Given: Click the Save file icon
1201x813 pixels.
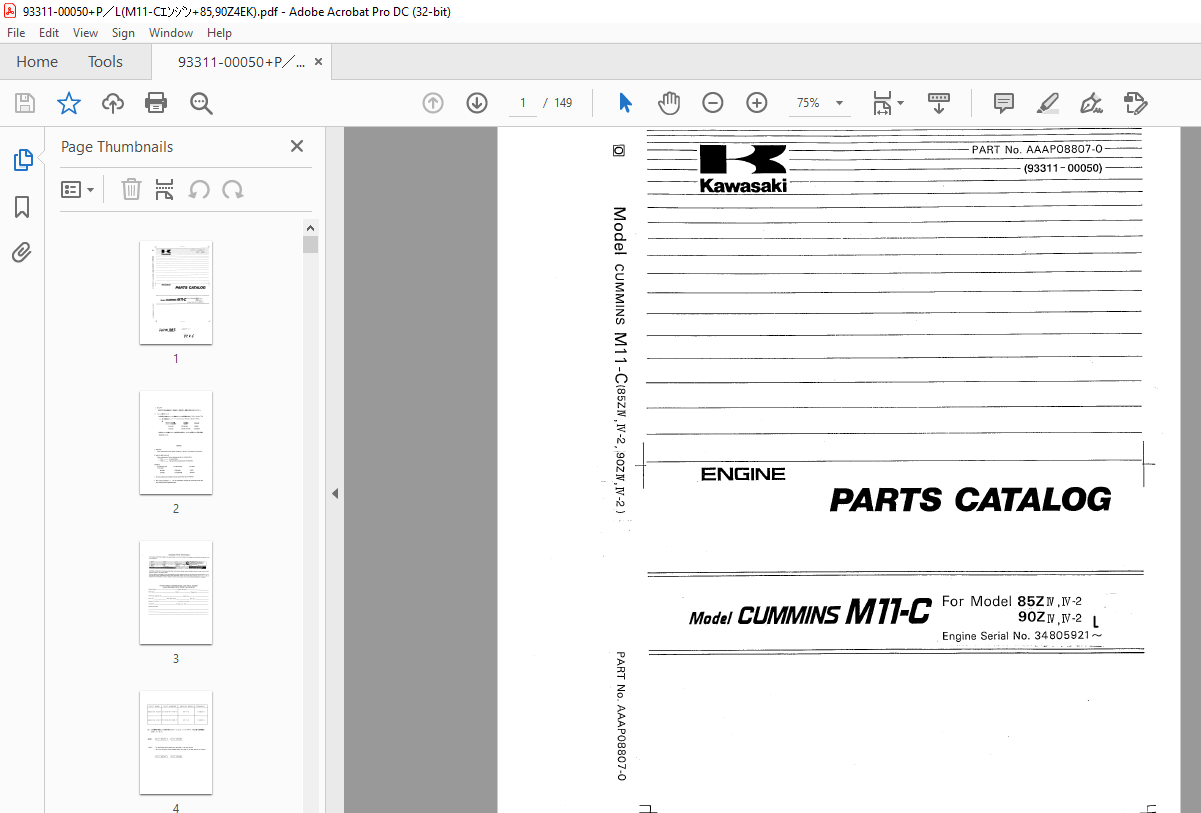Looking at the screenshot, I should (25, 103).
